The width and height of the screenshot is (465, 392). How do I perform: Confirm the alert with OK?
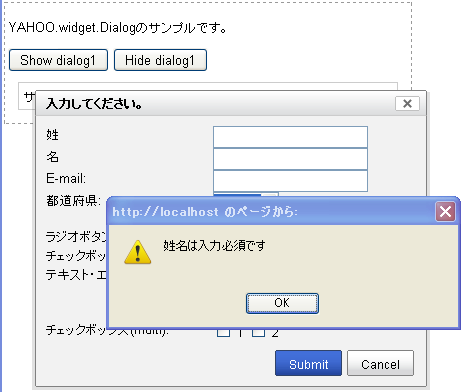282,303
